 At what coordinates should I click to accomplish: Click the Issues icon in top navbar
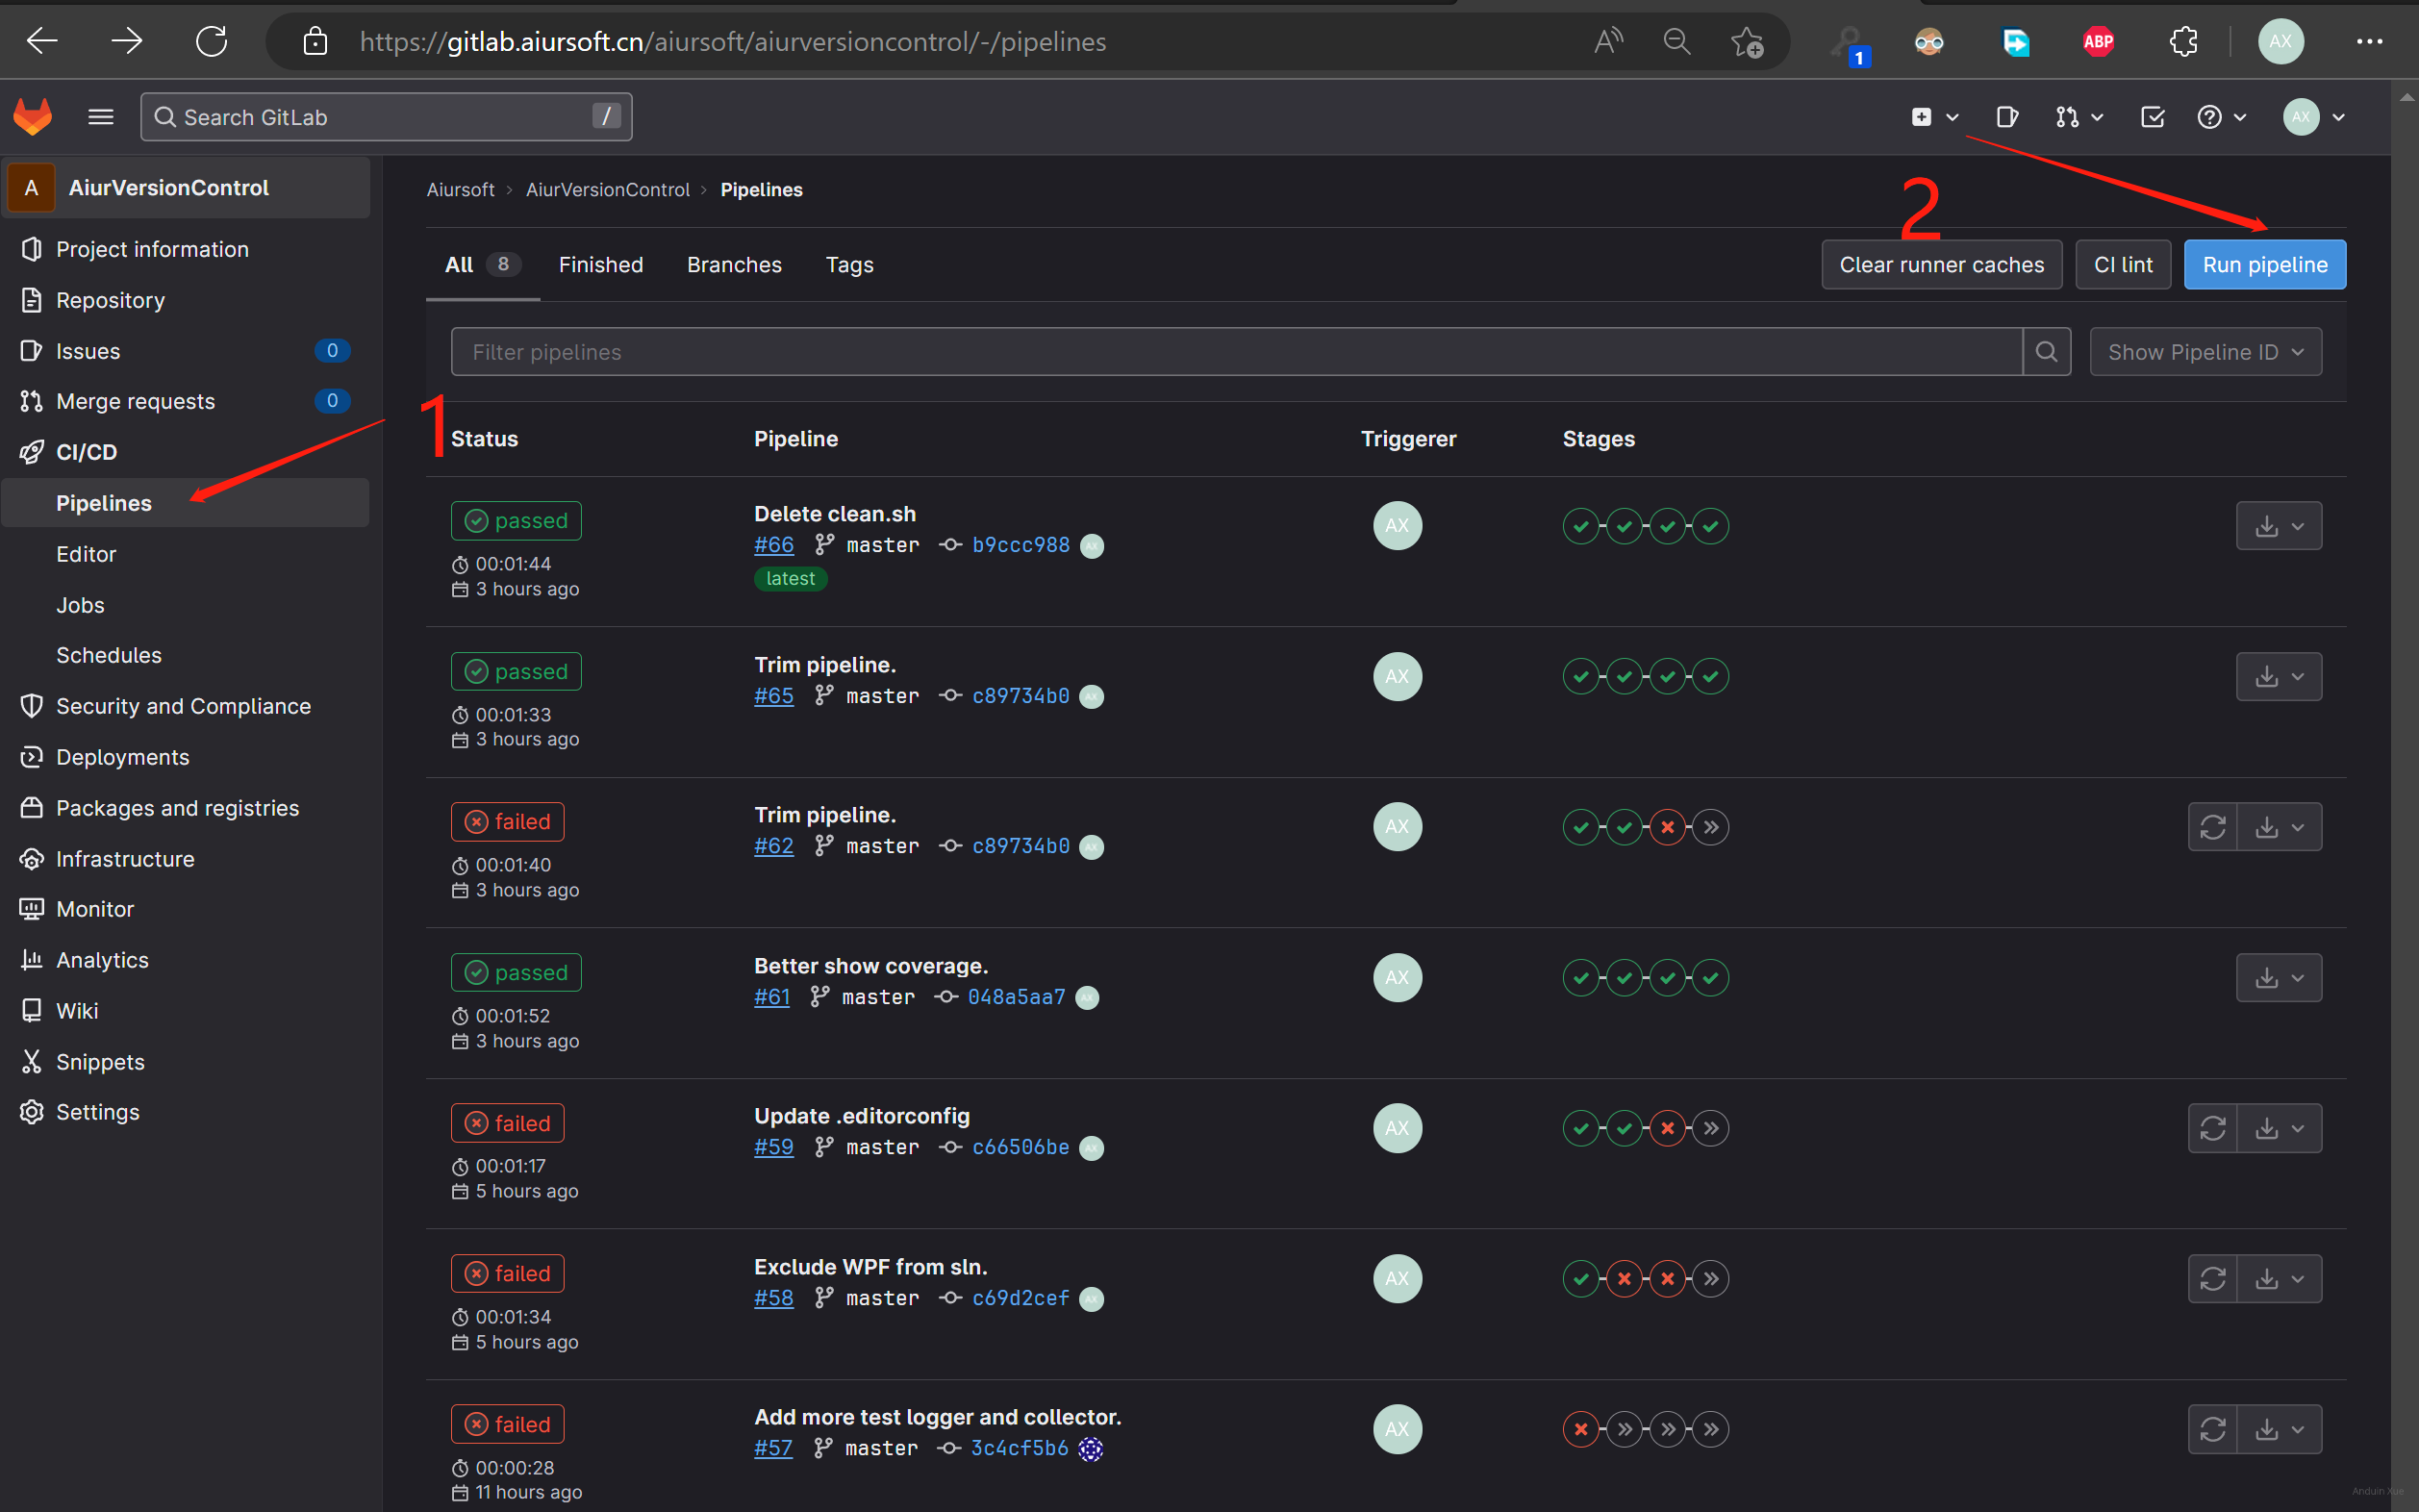pos(2006,117)
